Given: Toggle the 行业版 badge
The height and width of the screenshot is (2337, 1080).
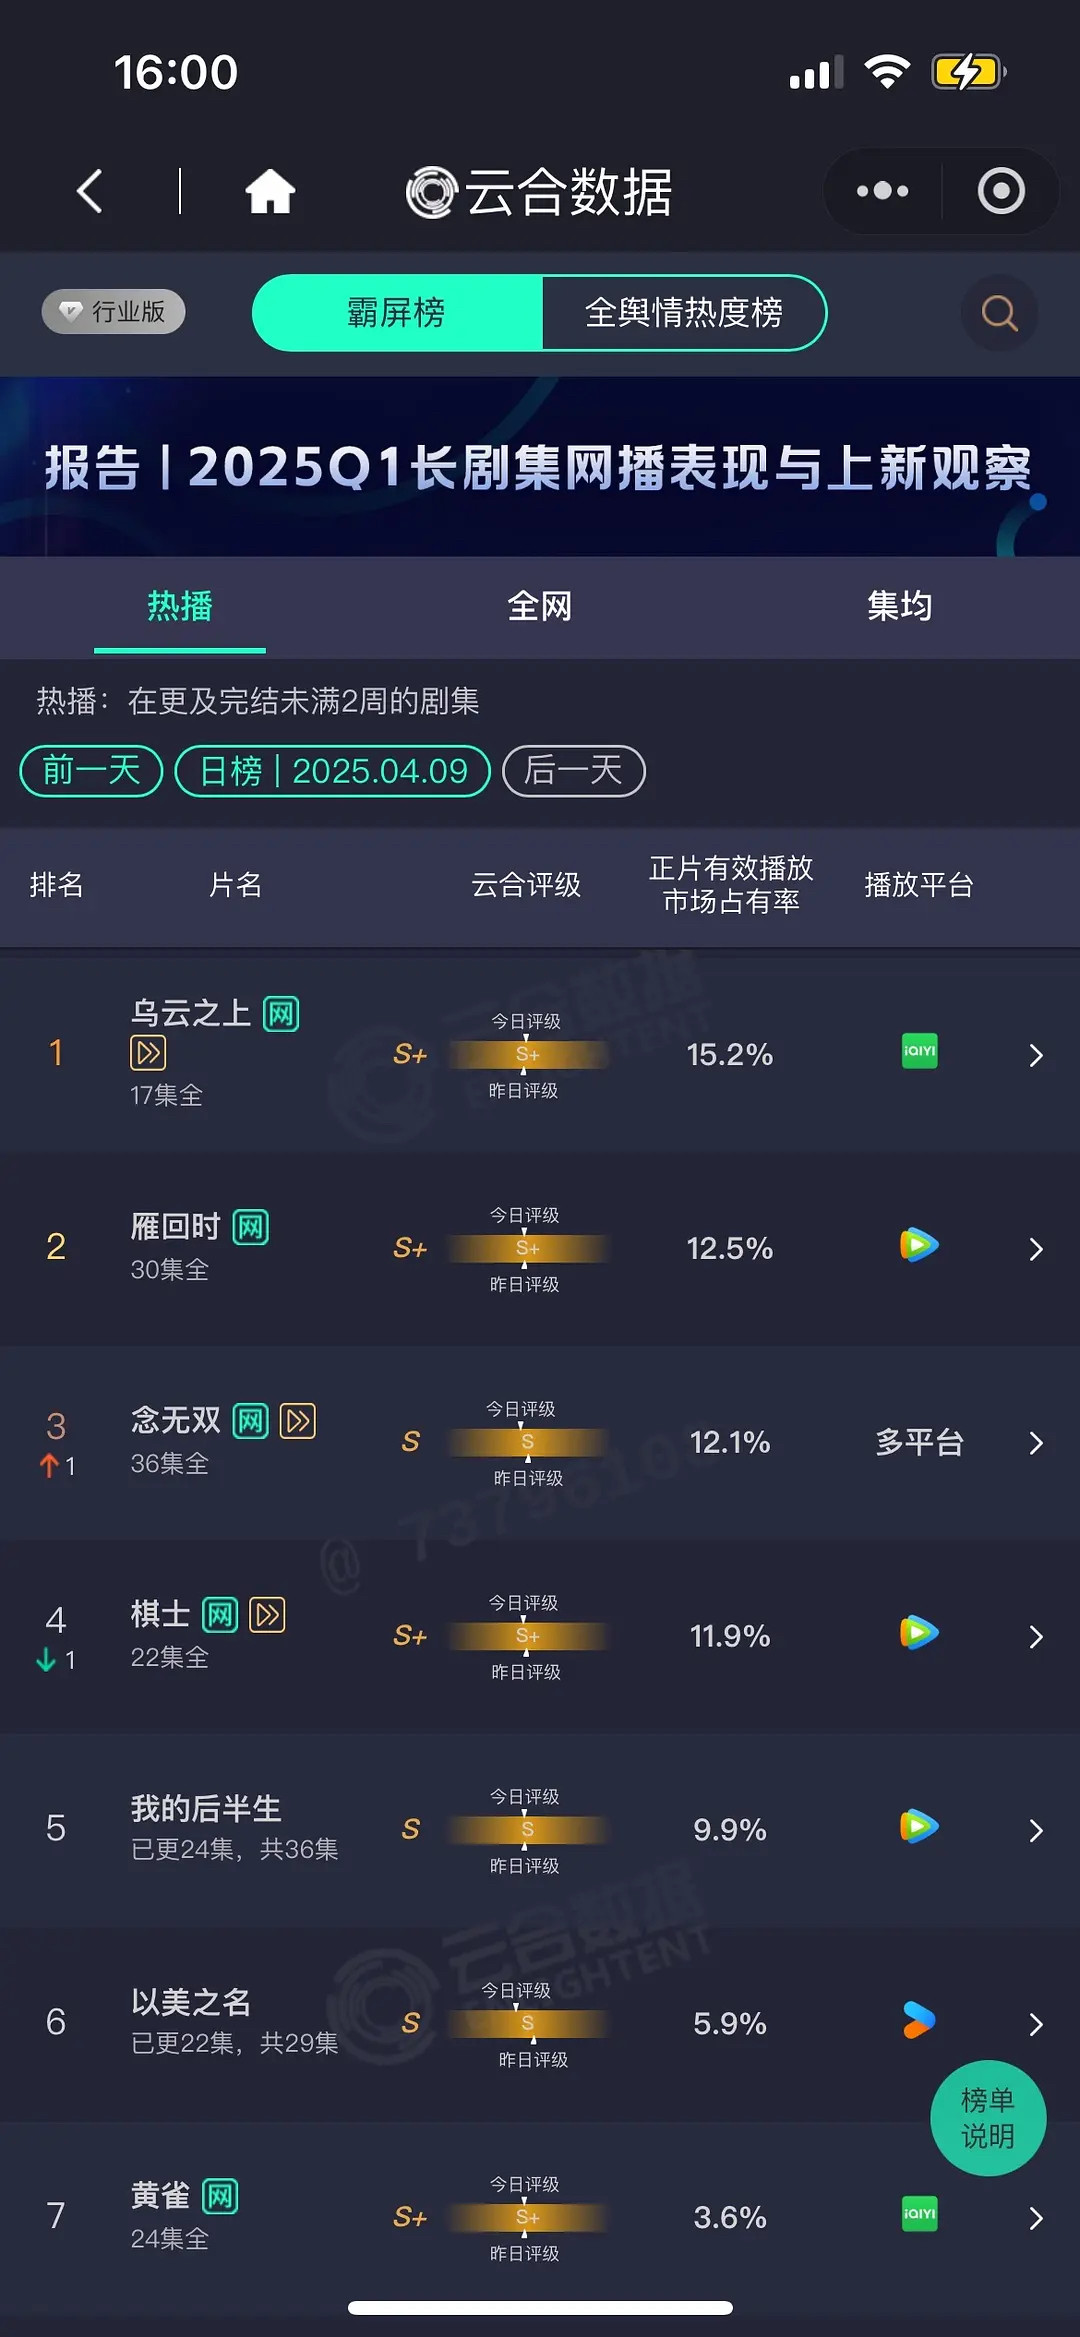Looking at the screenshot, I should tap(113, 311).
